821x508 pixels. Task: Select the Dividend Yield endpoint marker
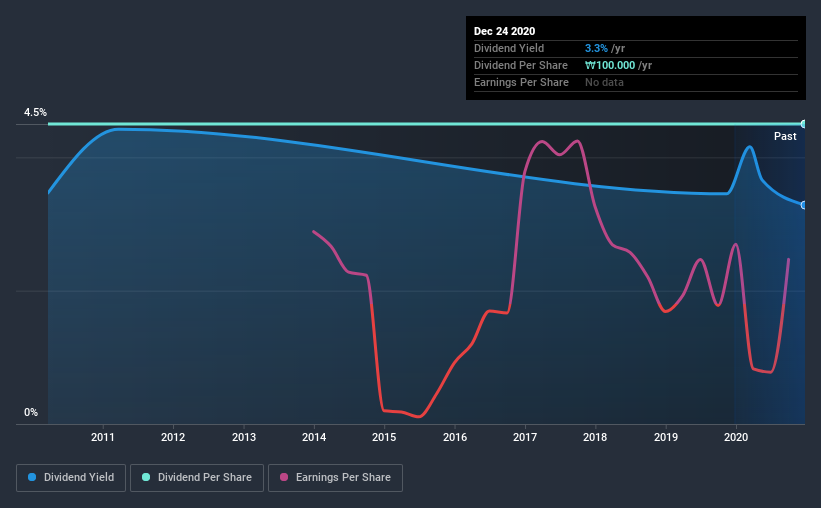click(x=803, y=205)
